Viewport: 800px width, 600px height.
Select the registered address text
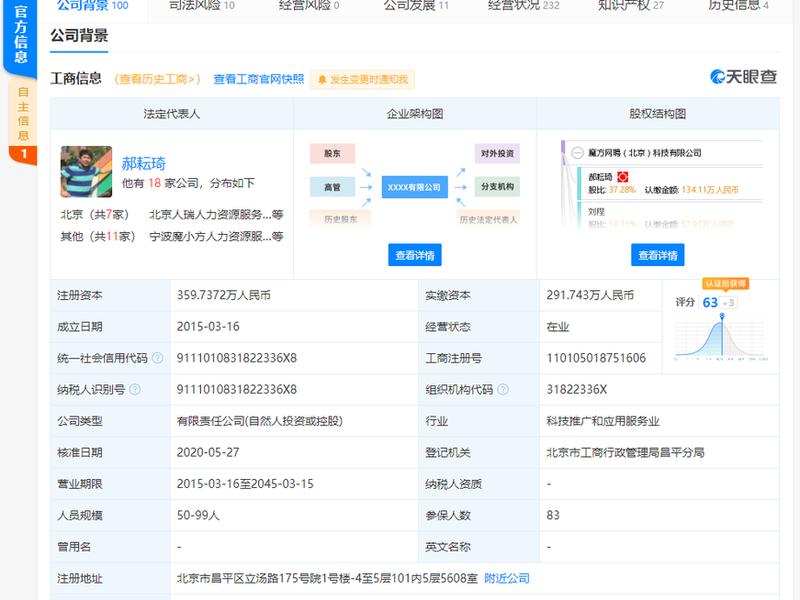pos(327,578)
